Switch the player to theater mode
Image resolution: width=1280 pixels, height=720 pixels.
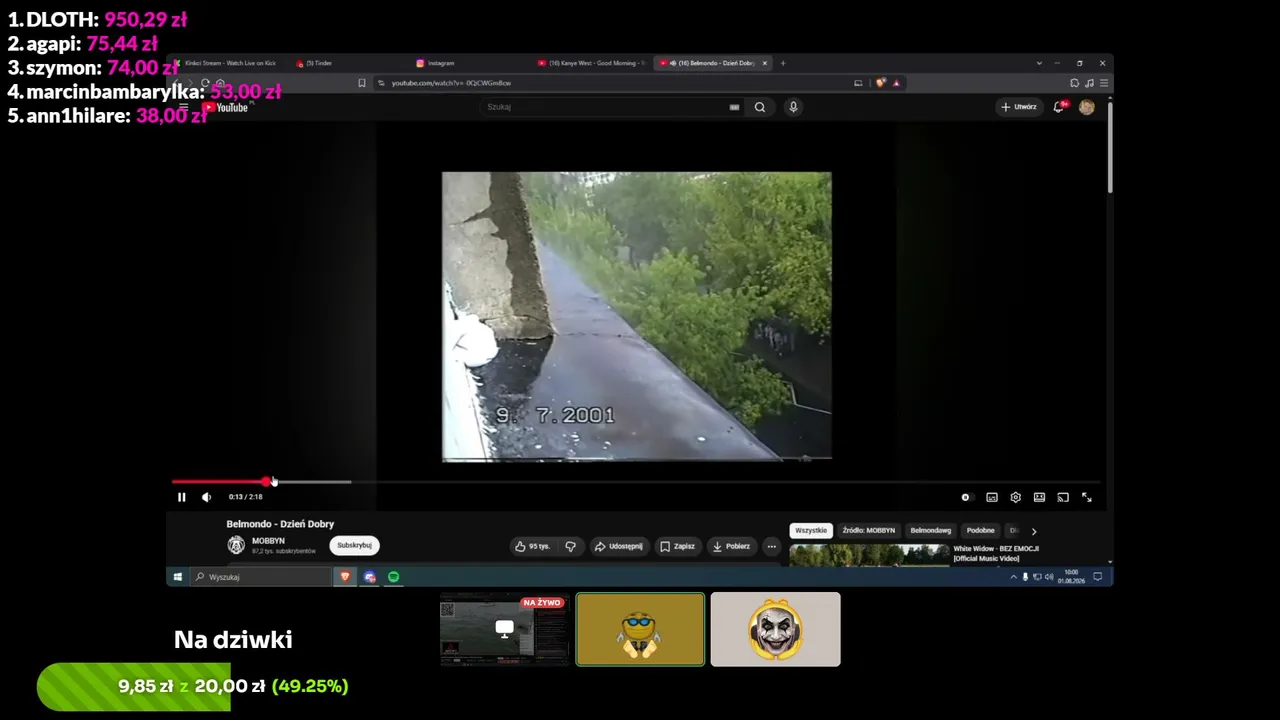[1039, 497]
